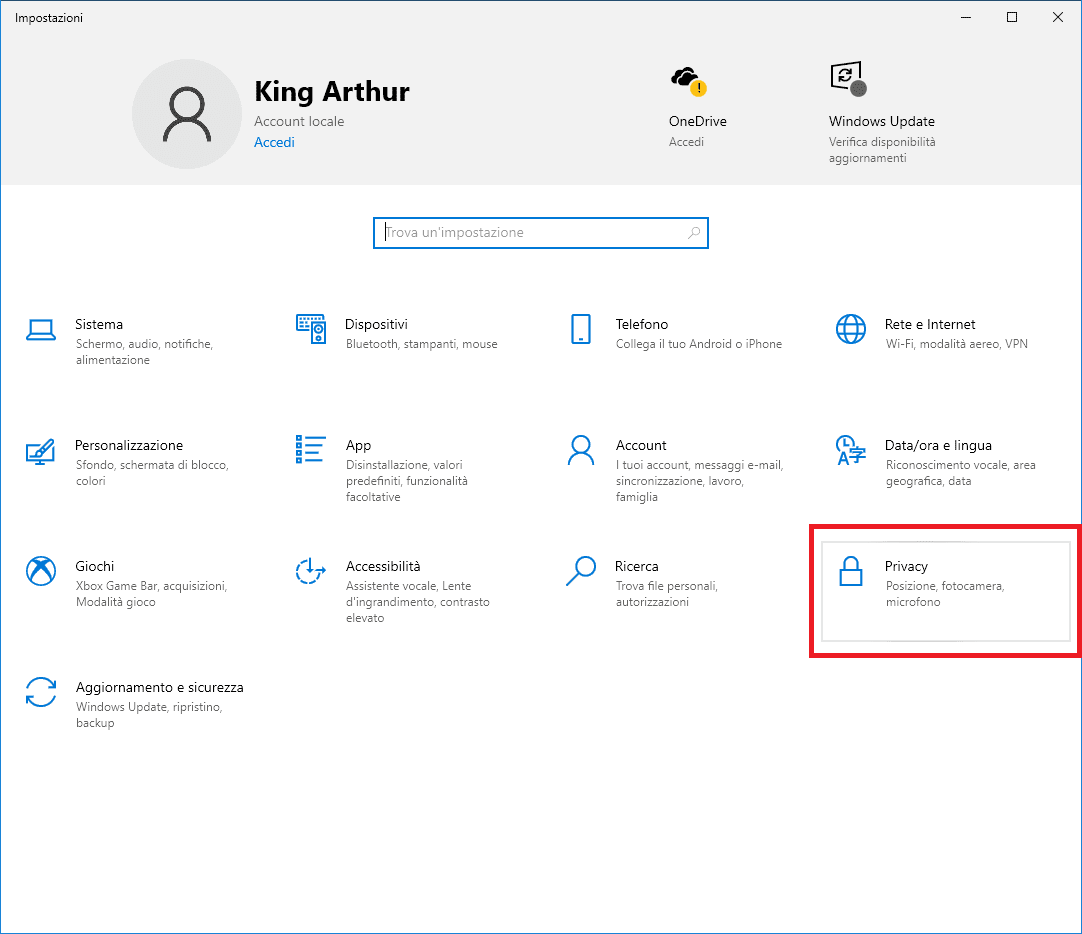Screen dimensions: 1082x934
Task: Click the King Arthur profile avatar
Action: coord(187,113)
